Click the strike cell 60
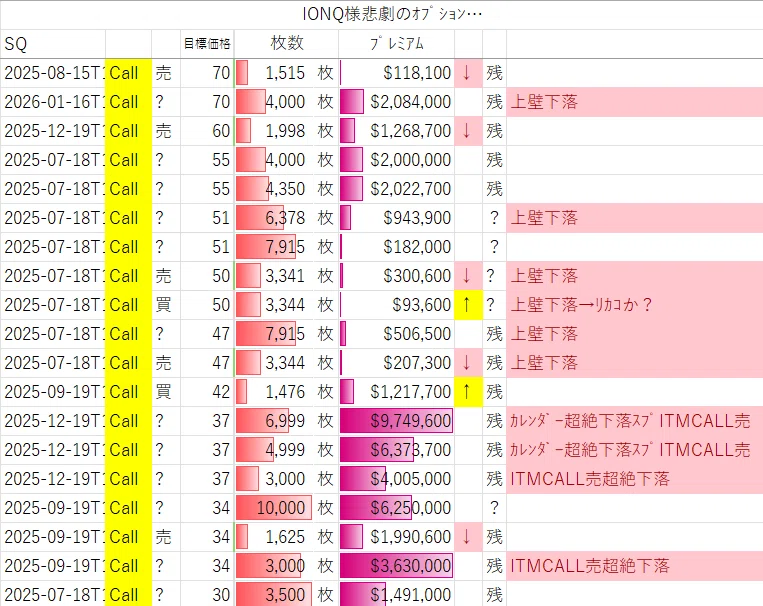The width and height of the screenshot is (763, 606). (207, 131)
